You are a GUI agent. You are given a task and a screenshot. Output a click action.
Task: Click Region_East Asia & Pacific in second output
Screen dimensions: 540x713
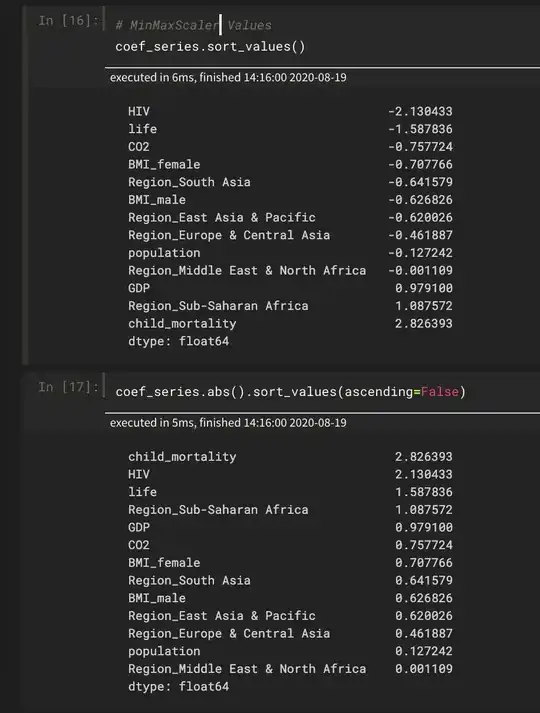pos(222,616)
